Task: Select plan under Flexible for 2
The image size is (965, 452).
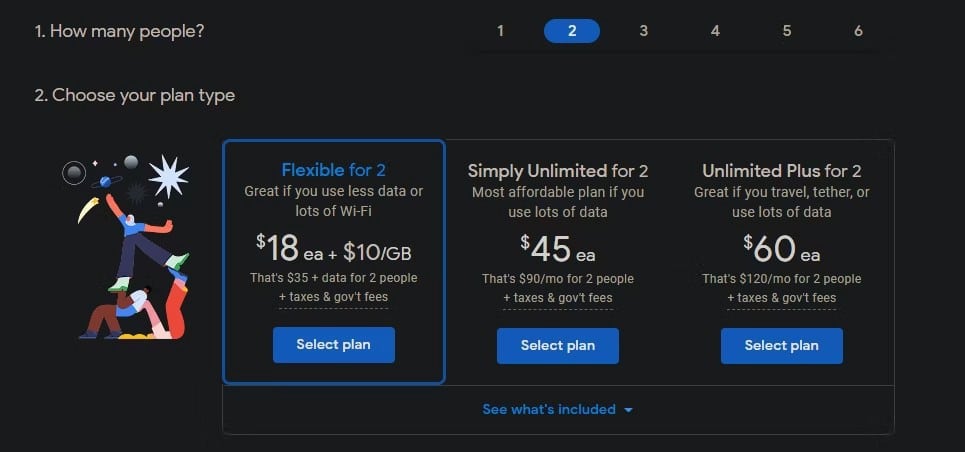Action: 334,345
